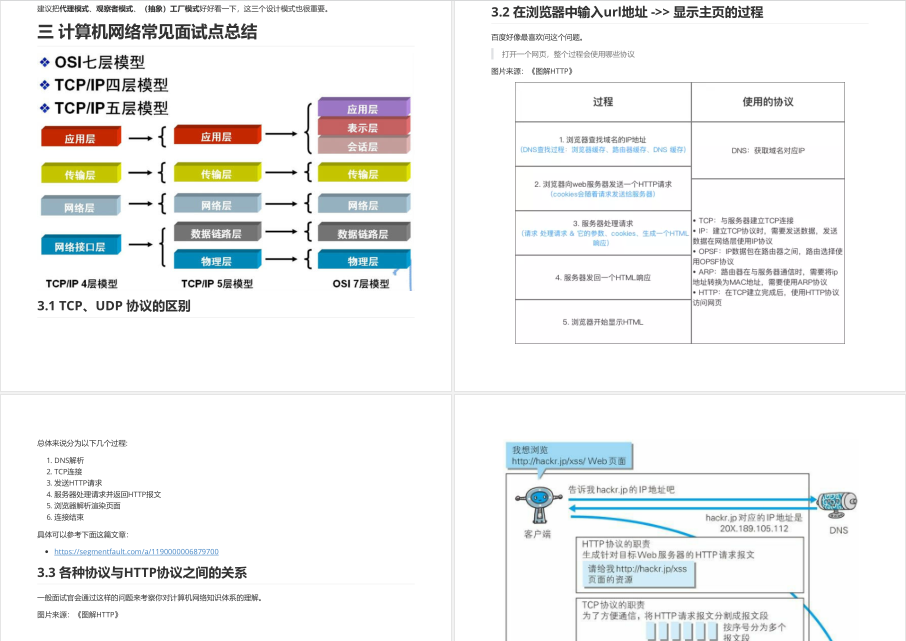Image resolution: width=906 pixels, height=641 pixels.
Task: Click the top line mentioning 代理模式、观察者模式
Action: click(183, 9)
